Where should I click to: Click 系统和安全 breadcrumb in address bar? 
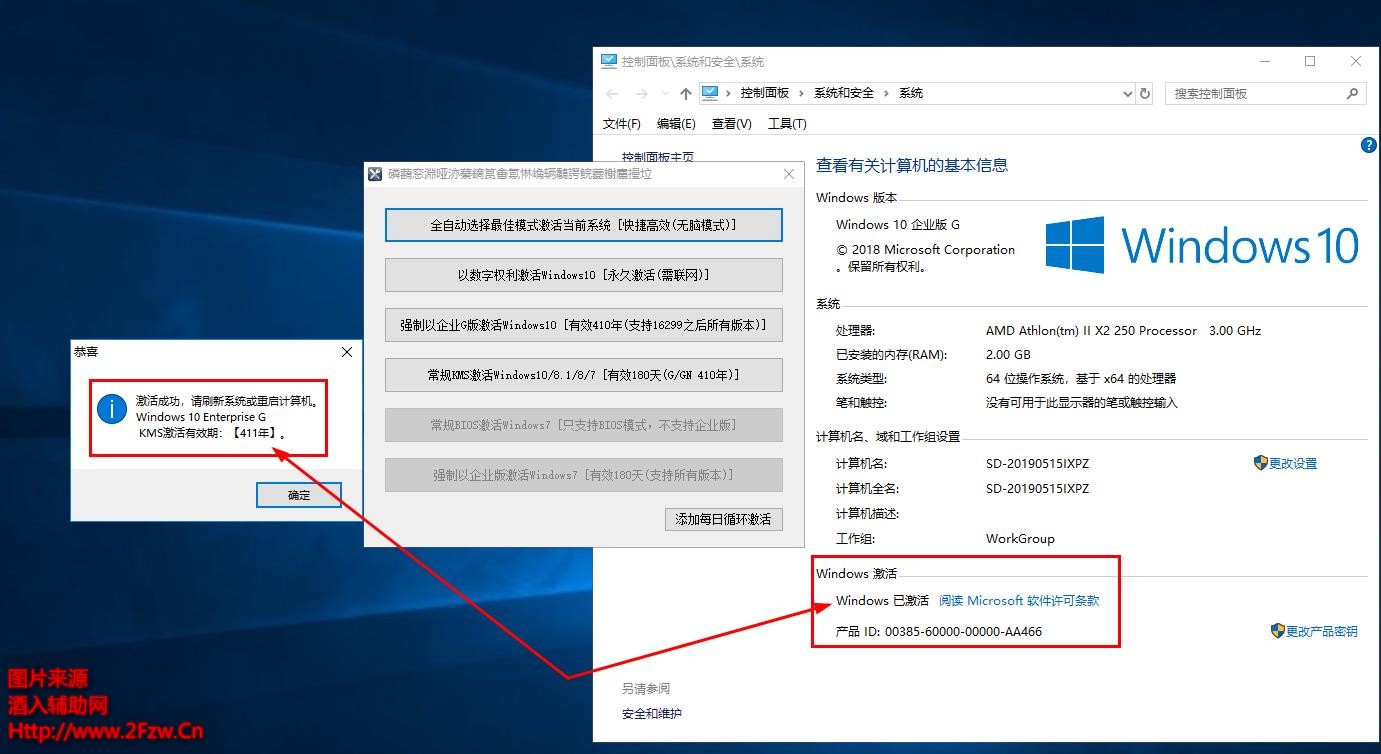(843, 93)
